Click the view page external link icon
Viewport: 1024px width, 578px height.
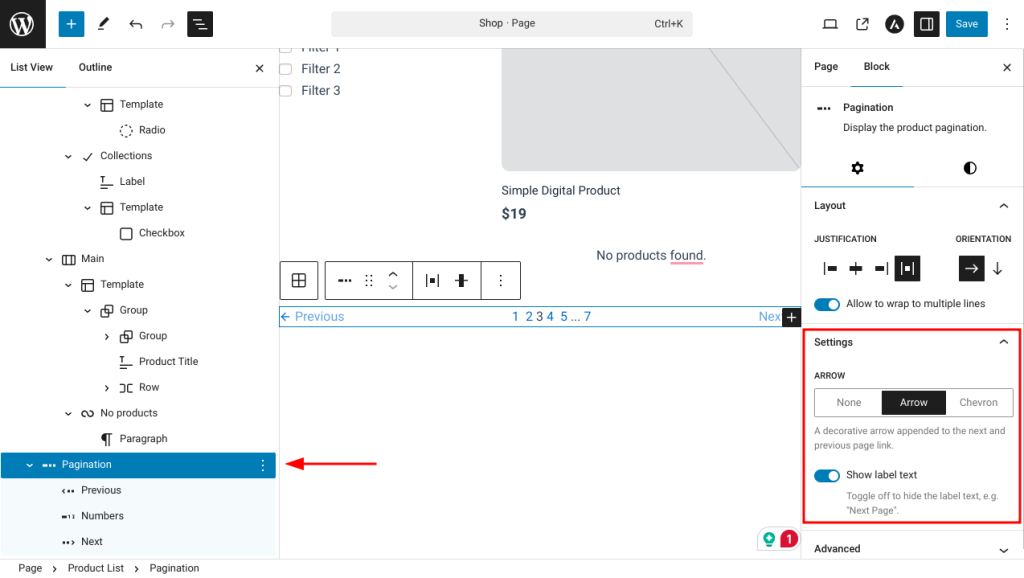point(862,24)
